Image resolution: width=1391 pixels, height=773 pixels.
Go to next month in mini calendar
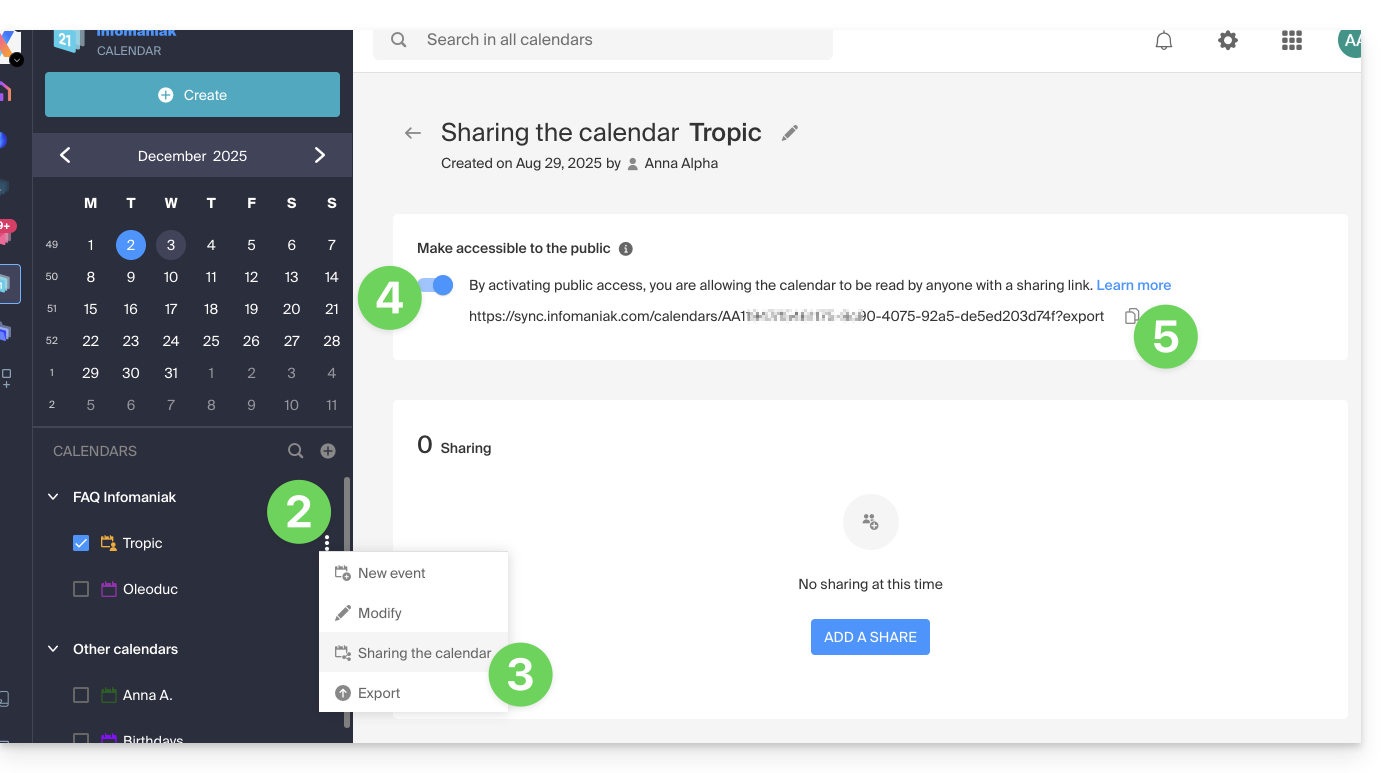(320, 155)
